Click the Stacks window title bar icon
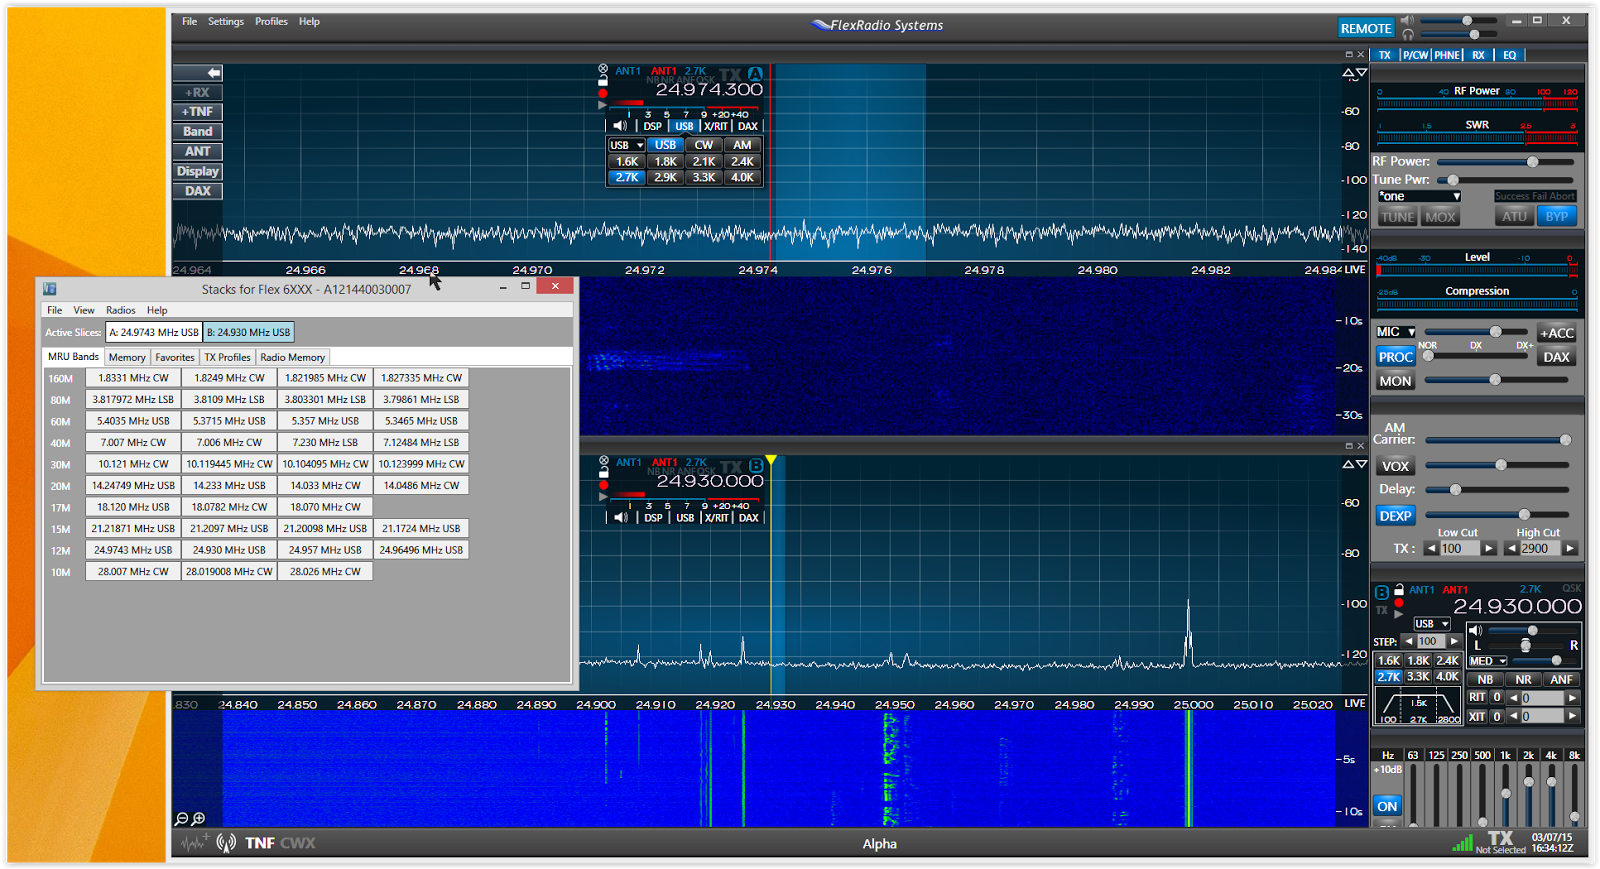The width and height of the screenshot is (1600, 869). (50, 289)
